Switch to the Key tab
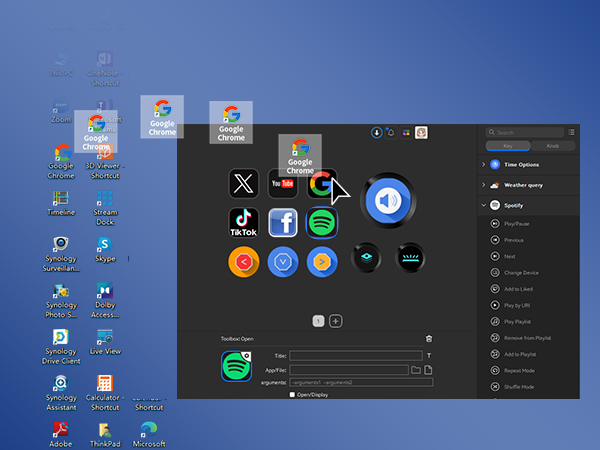This screenshot has width=600, height=450. tap(507, 146)
